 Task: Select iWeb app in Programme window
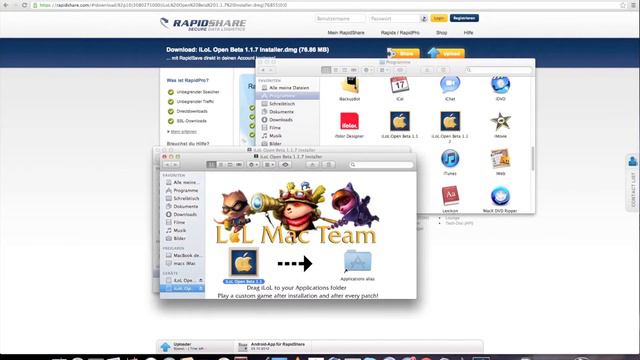[x=500, y=159]
